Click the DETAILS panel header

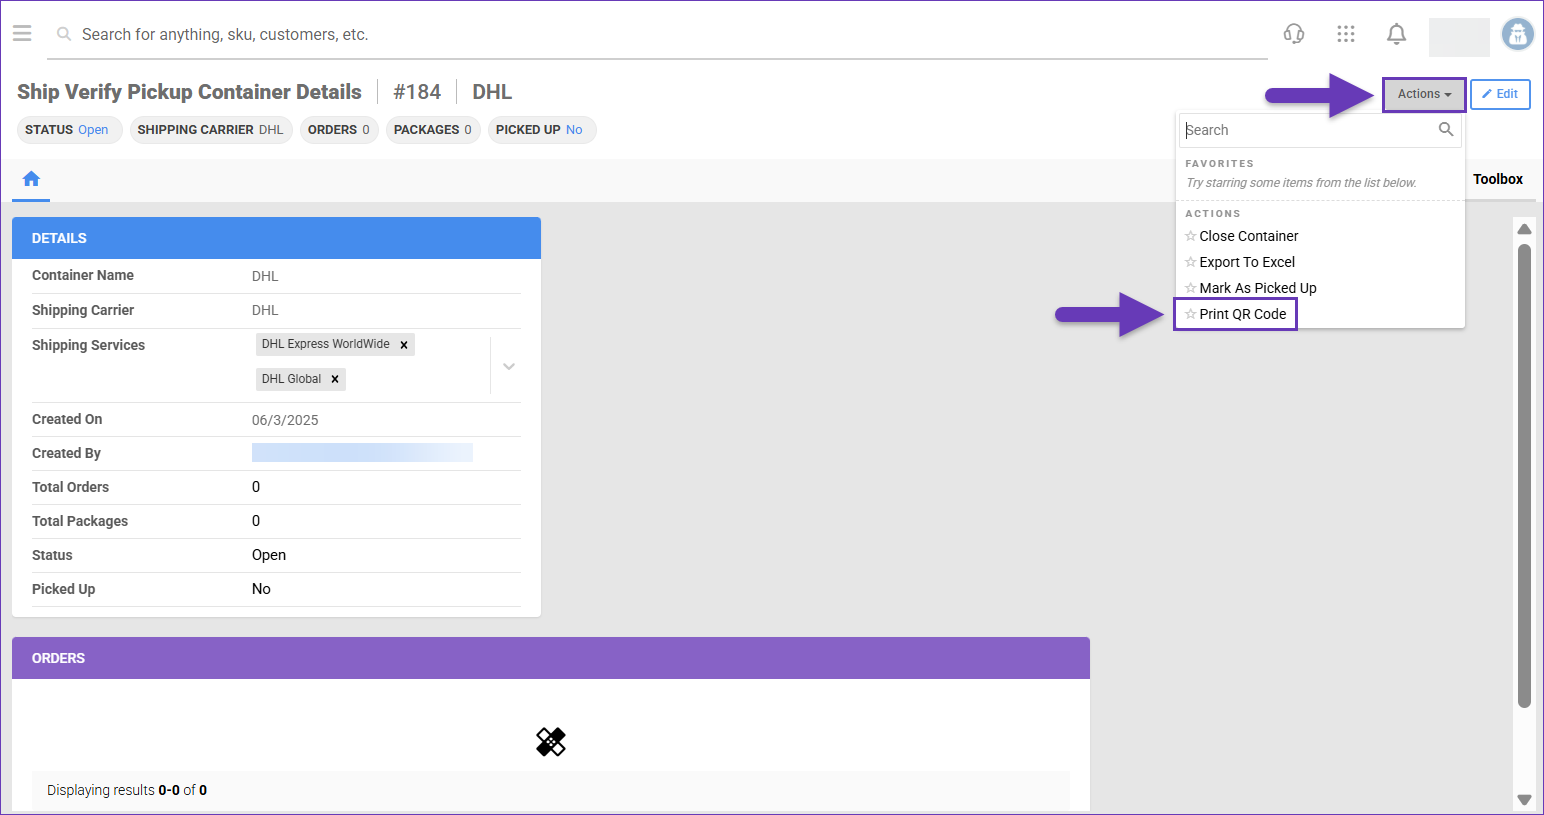276,238
